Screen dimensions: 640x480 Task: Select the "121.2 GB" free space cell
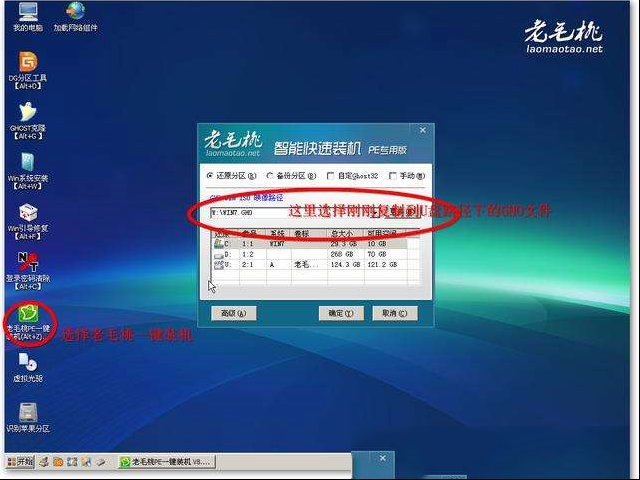pyautogui.click(x=382, y=264)
